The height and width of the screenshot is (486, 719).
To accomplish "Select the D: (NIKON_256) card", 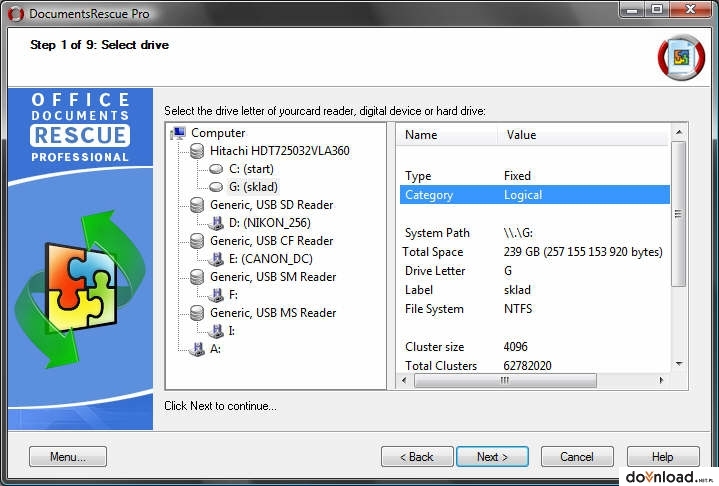I will [x=270, y=223].
